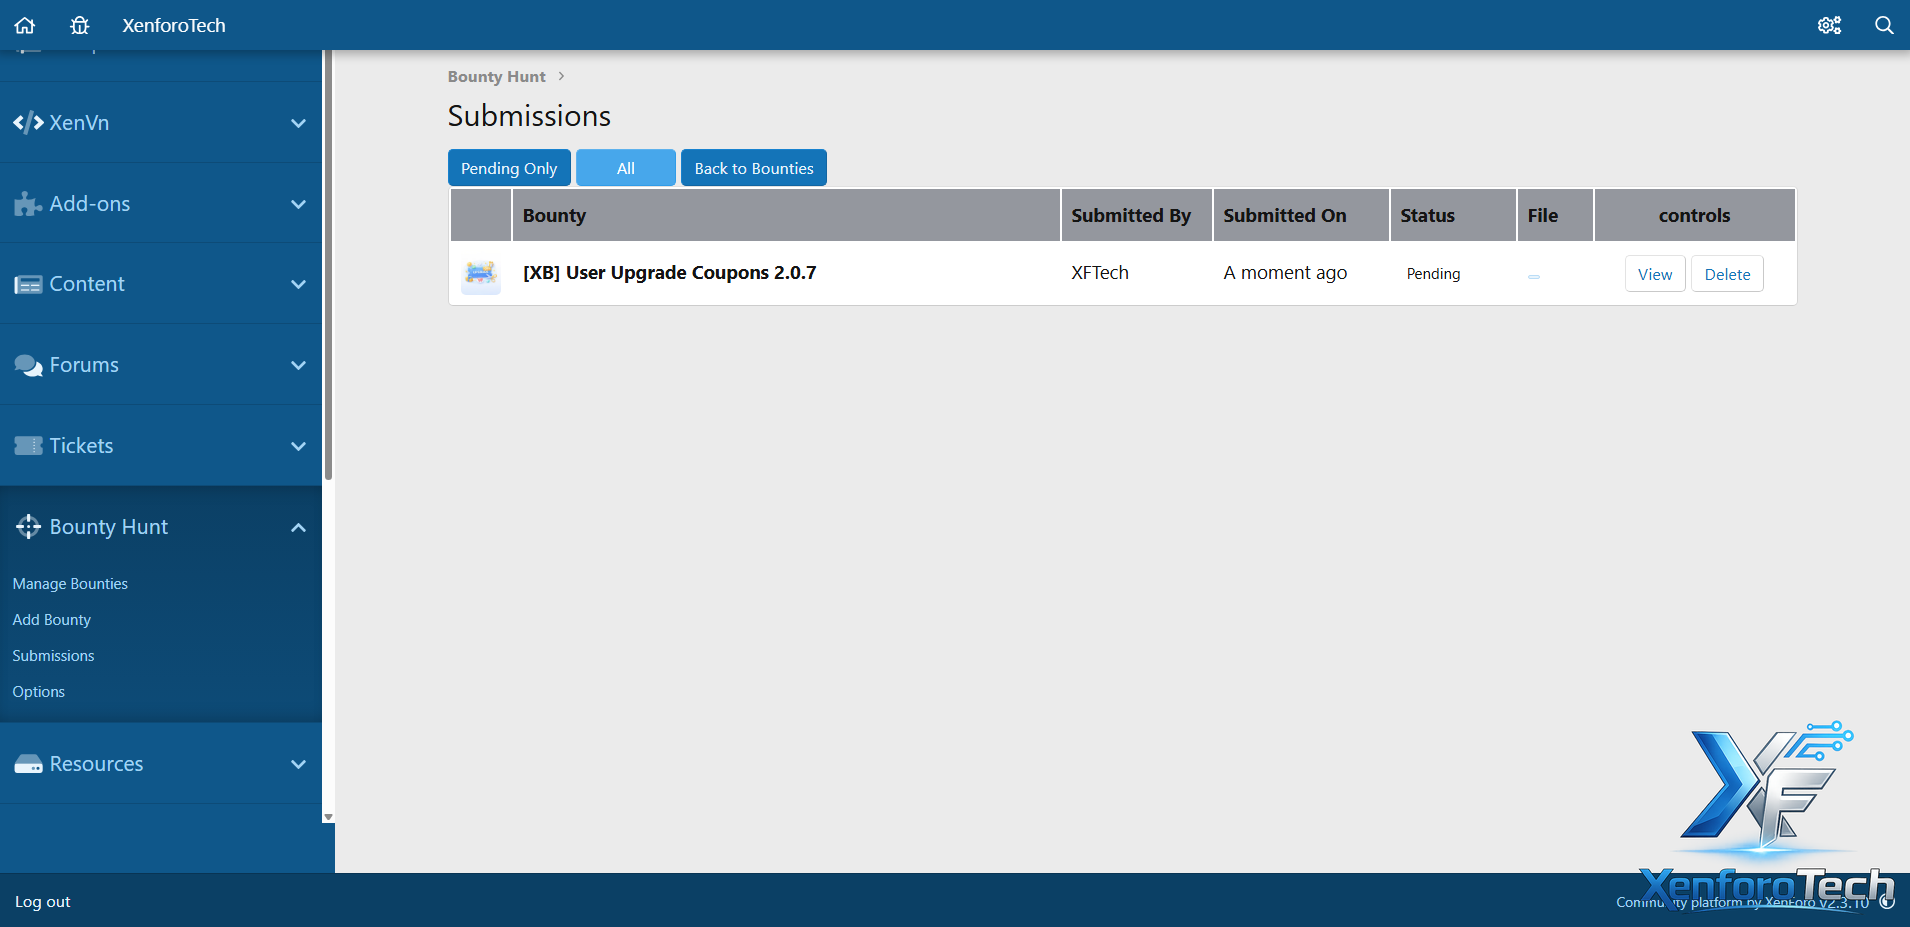Click the bug debug icon in header

80,25
